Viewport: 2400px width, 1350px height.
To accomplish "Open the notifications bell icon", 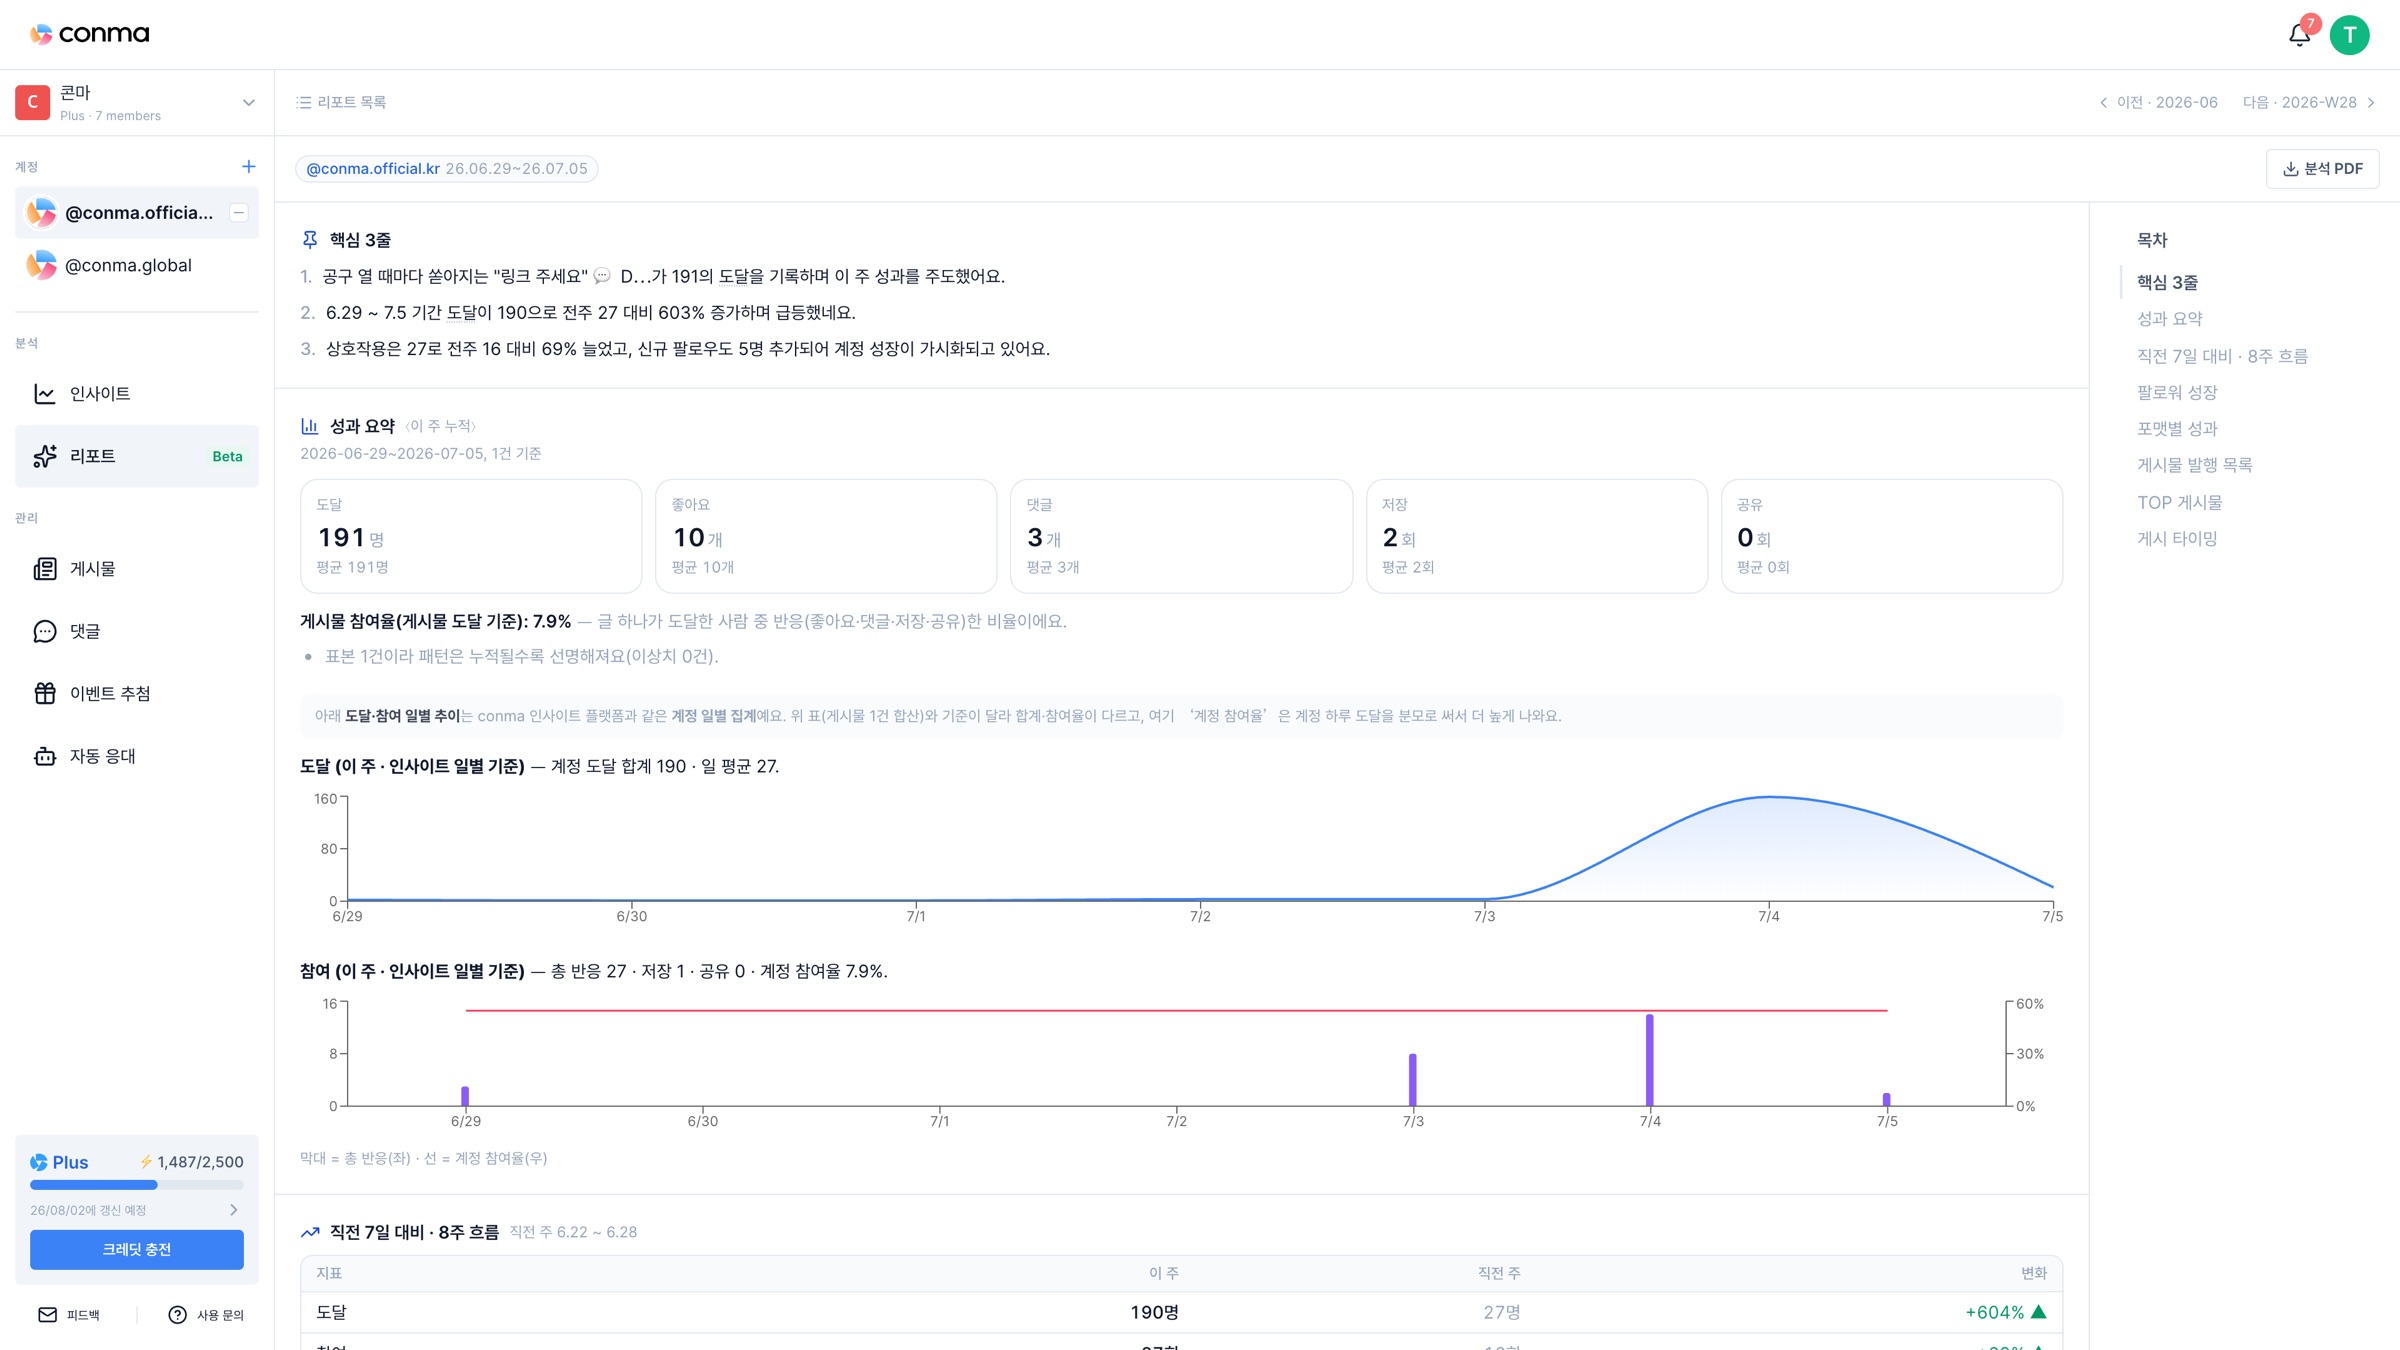I will pos(2299,35).
